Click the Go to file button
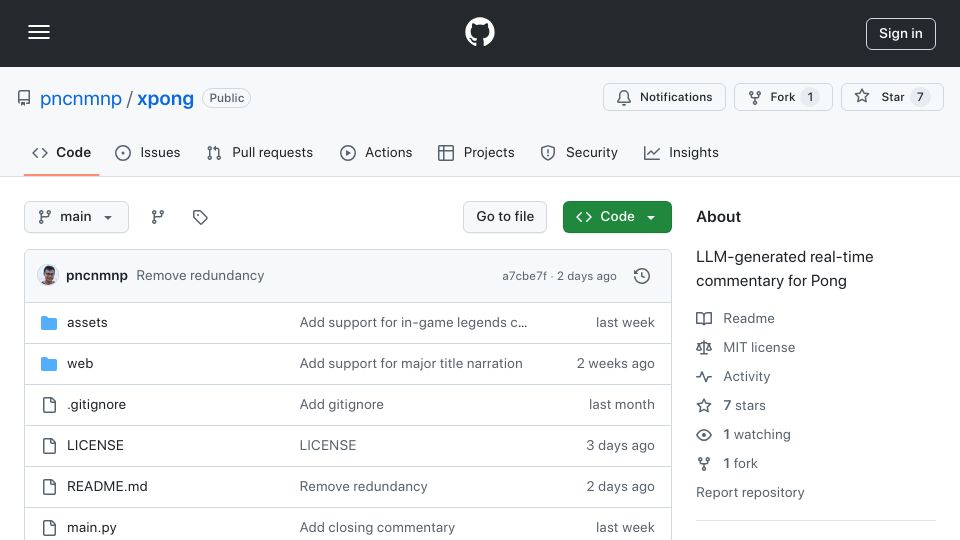The image size is (960, 540). 505,217
